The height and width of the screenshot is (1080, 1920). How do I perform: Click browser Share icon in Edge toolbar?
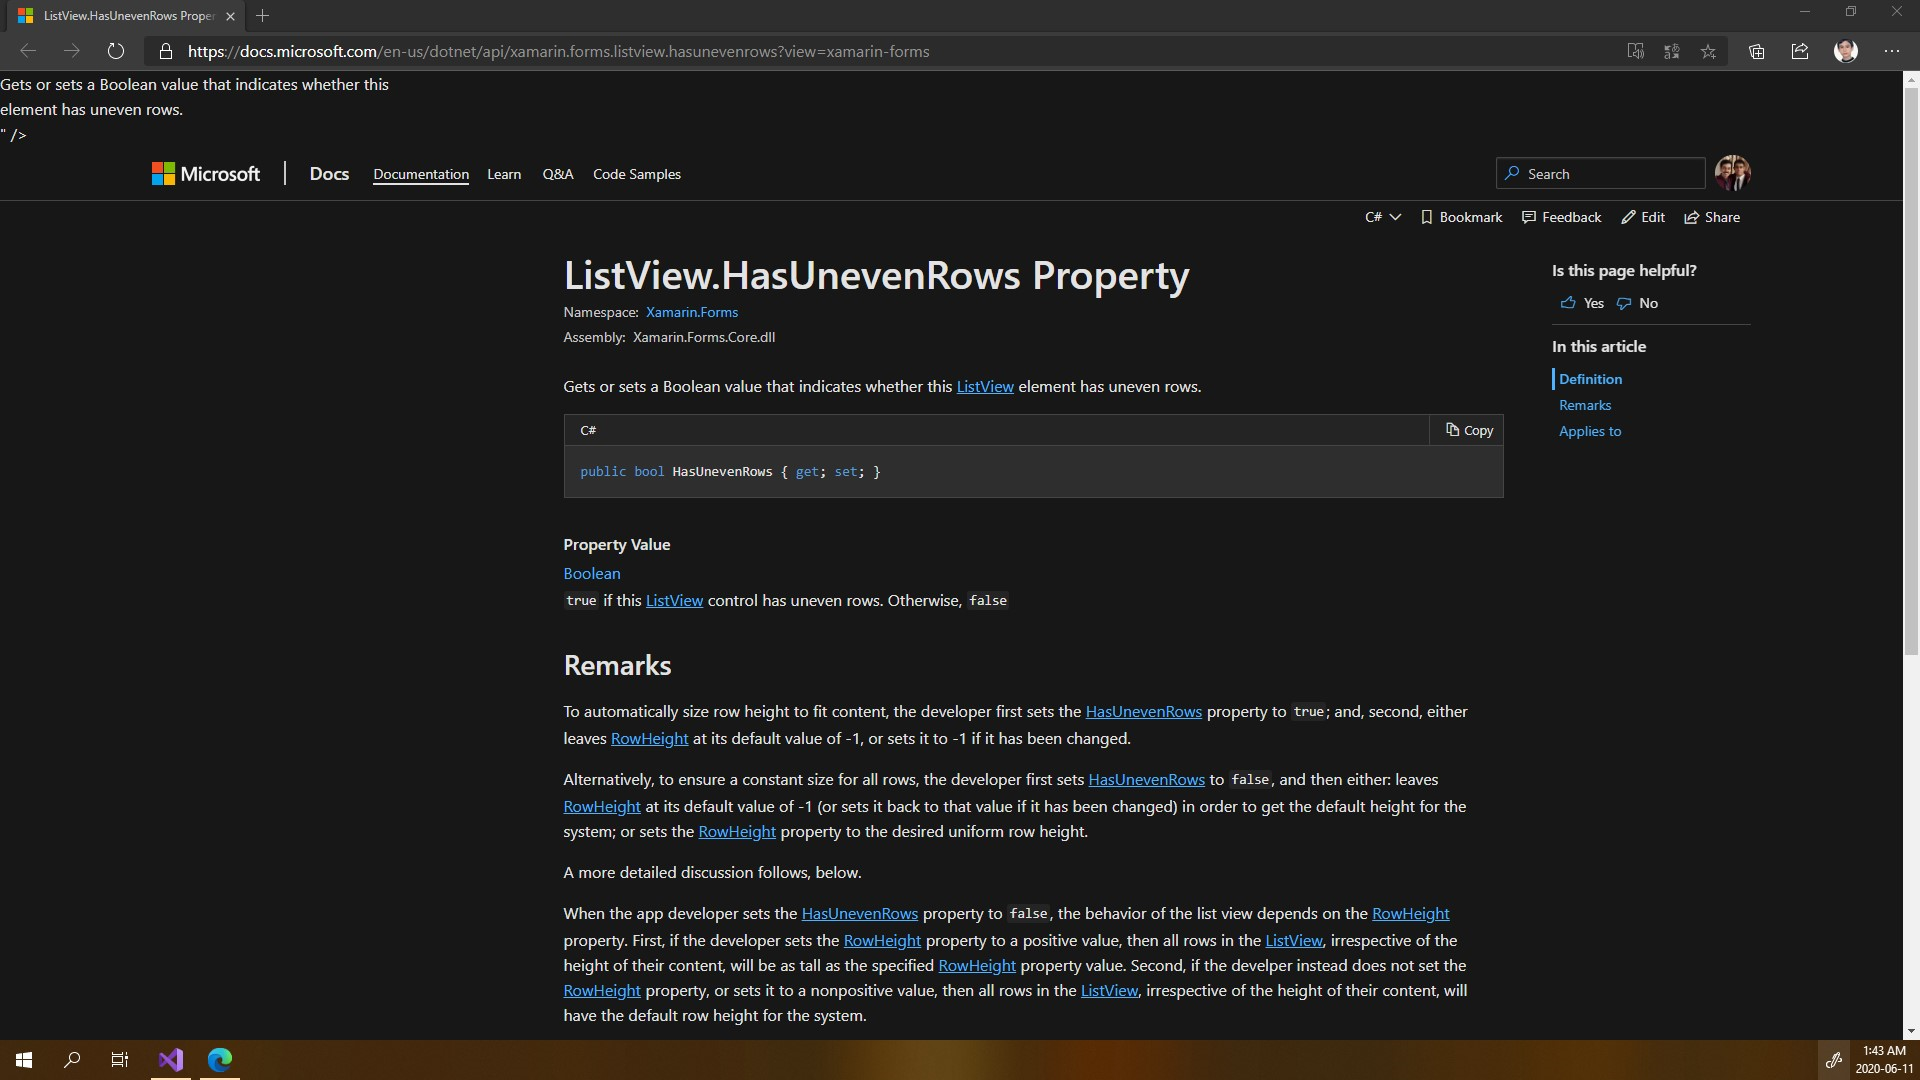coord(1800,51)
